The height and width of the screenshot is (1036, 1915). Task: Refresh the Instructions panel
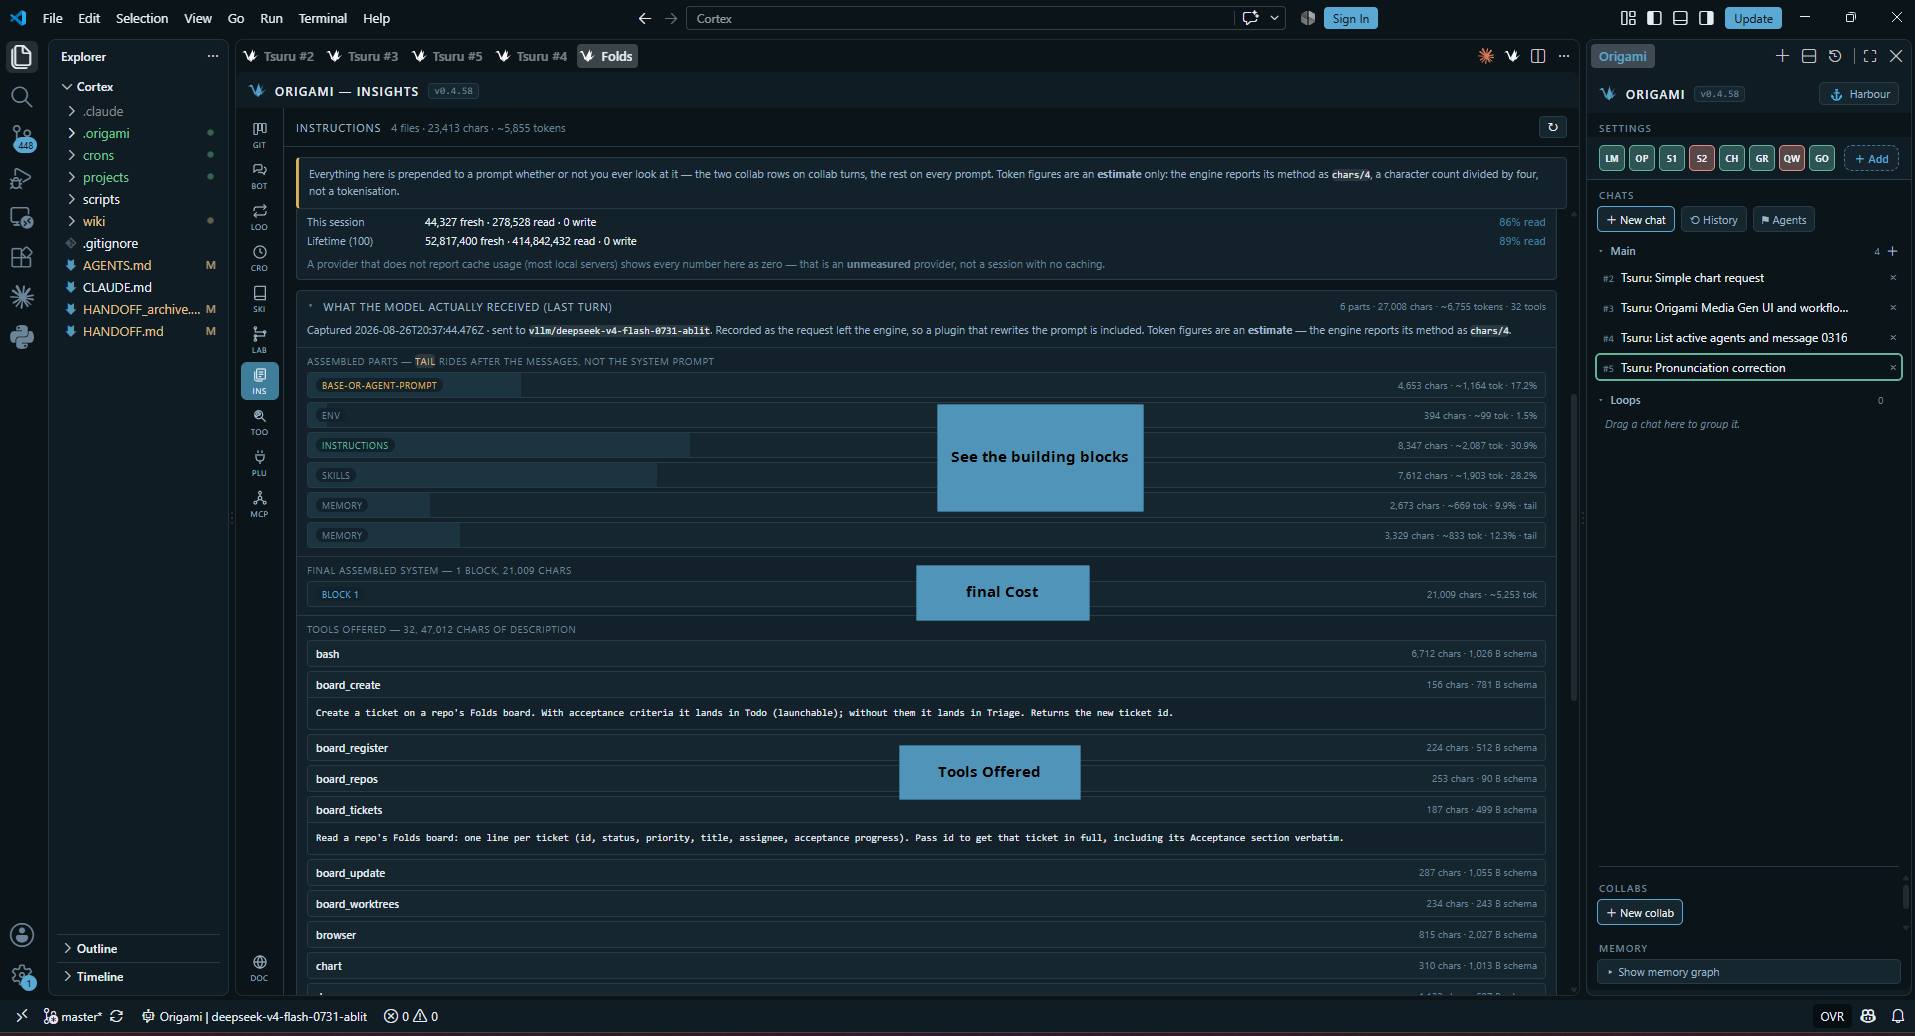pos(1552,127)
